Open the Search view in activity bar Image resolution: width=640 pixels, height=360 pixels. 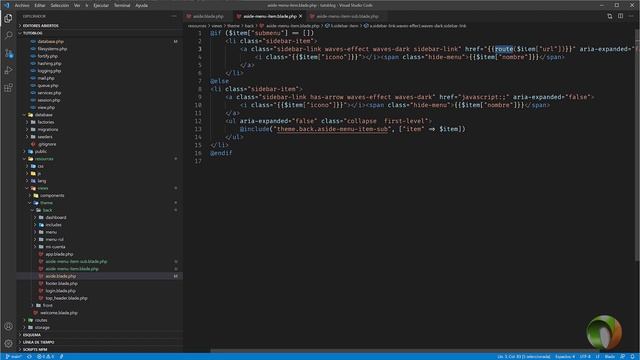[8, 36]
